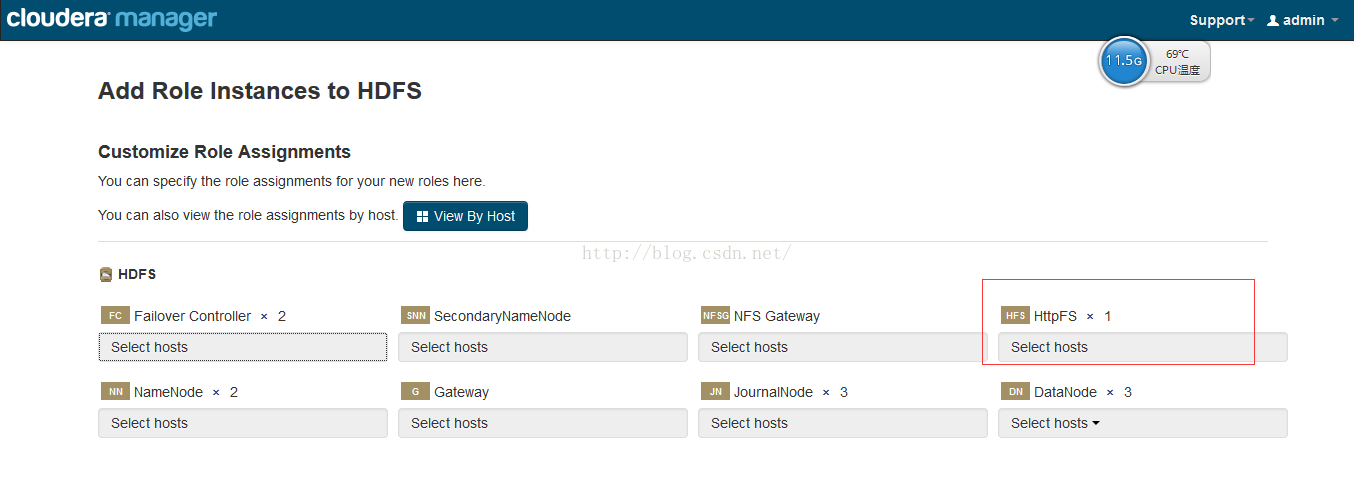The width and height of the screenshot is (1354, 485).
Task: Click the HFS HttpFS badge
Action: [1015, 316]
